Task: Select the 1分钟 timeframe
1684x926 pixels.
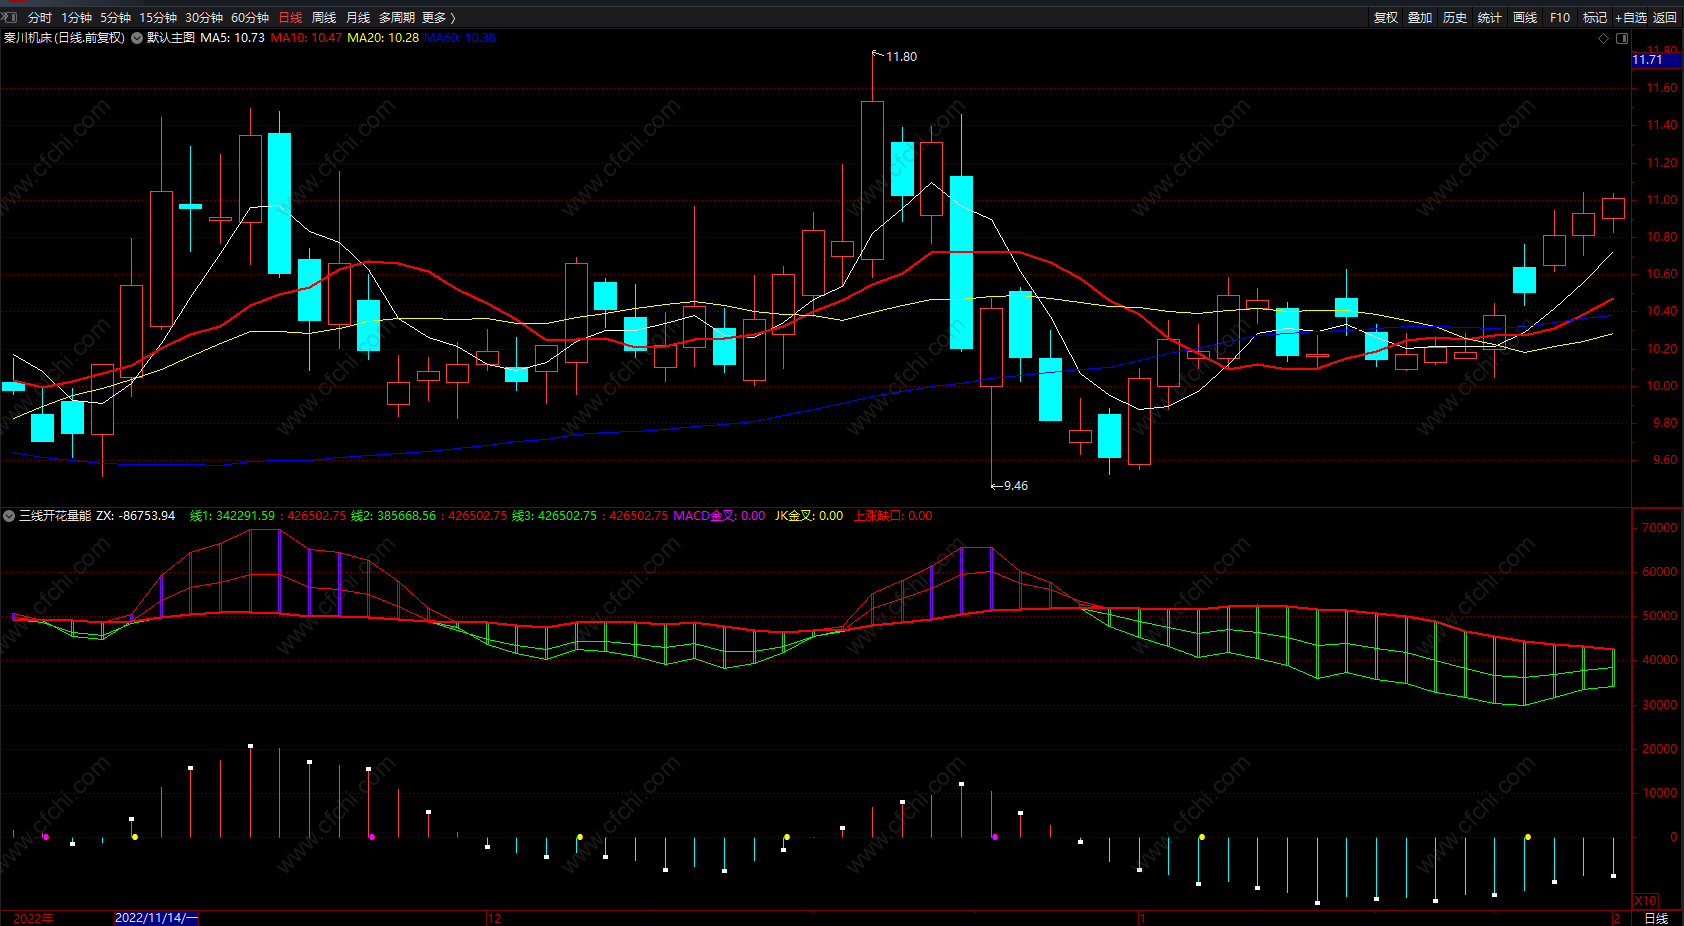Action: [77, 18]
